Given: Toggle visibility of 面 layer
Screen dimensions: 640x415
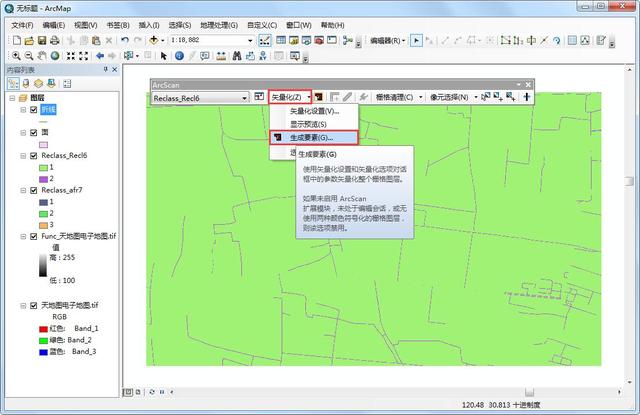Looking at the screenshot, I should click(x=34, y=133).
